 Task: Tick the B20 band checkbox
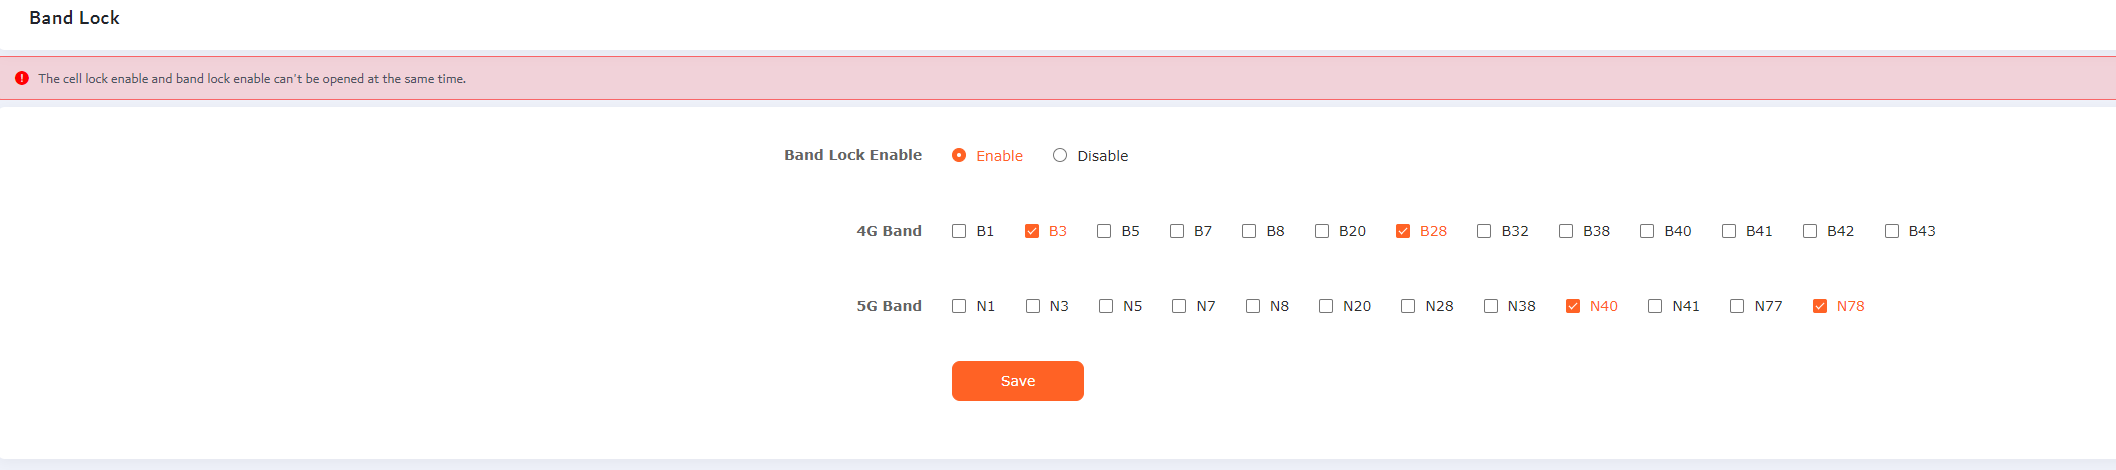coord(1322,231)
